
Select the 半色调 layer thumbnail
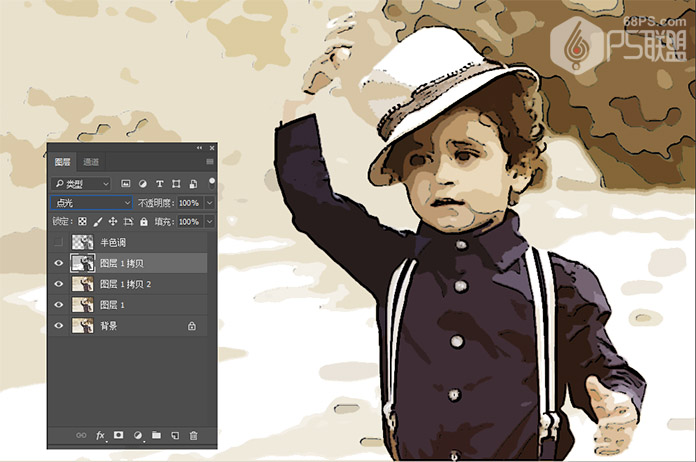click(x=83, y=242)
